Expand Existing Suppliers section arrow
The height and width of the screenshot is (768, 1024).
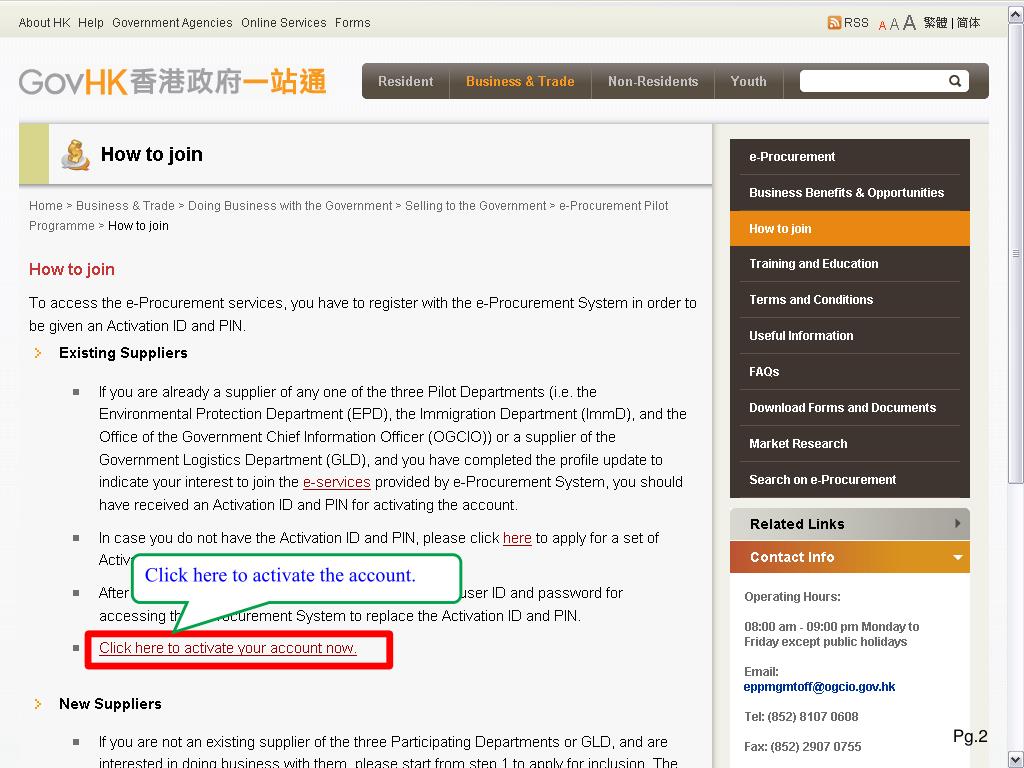click(x=38, y=353)
